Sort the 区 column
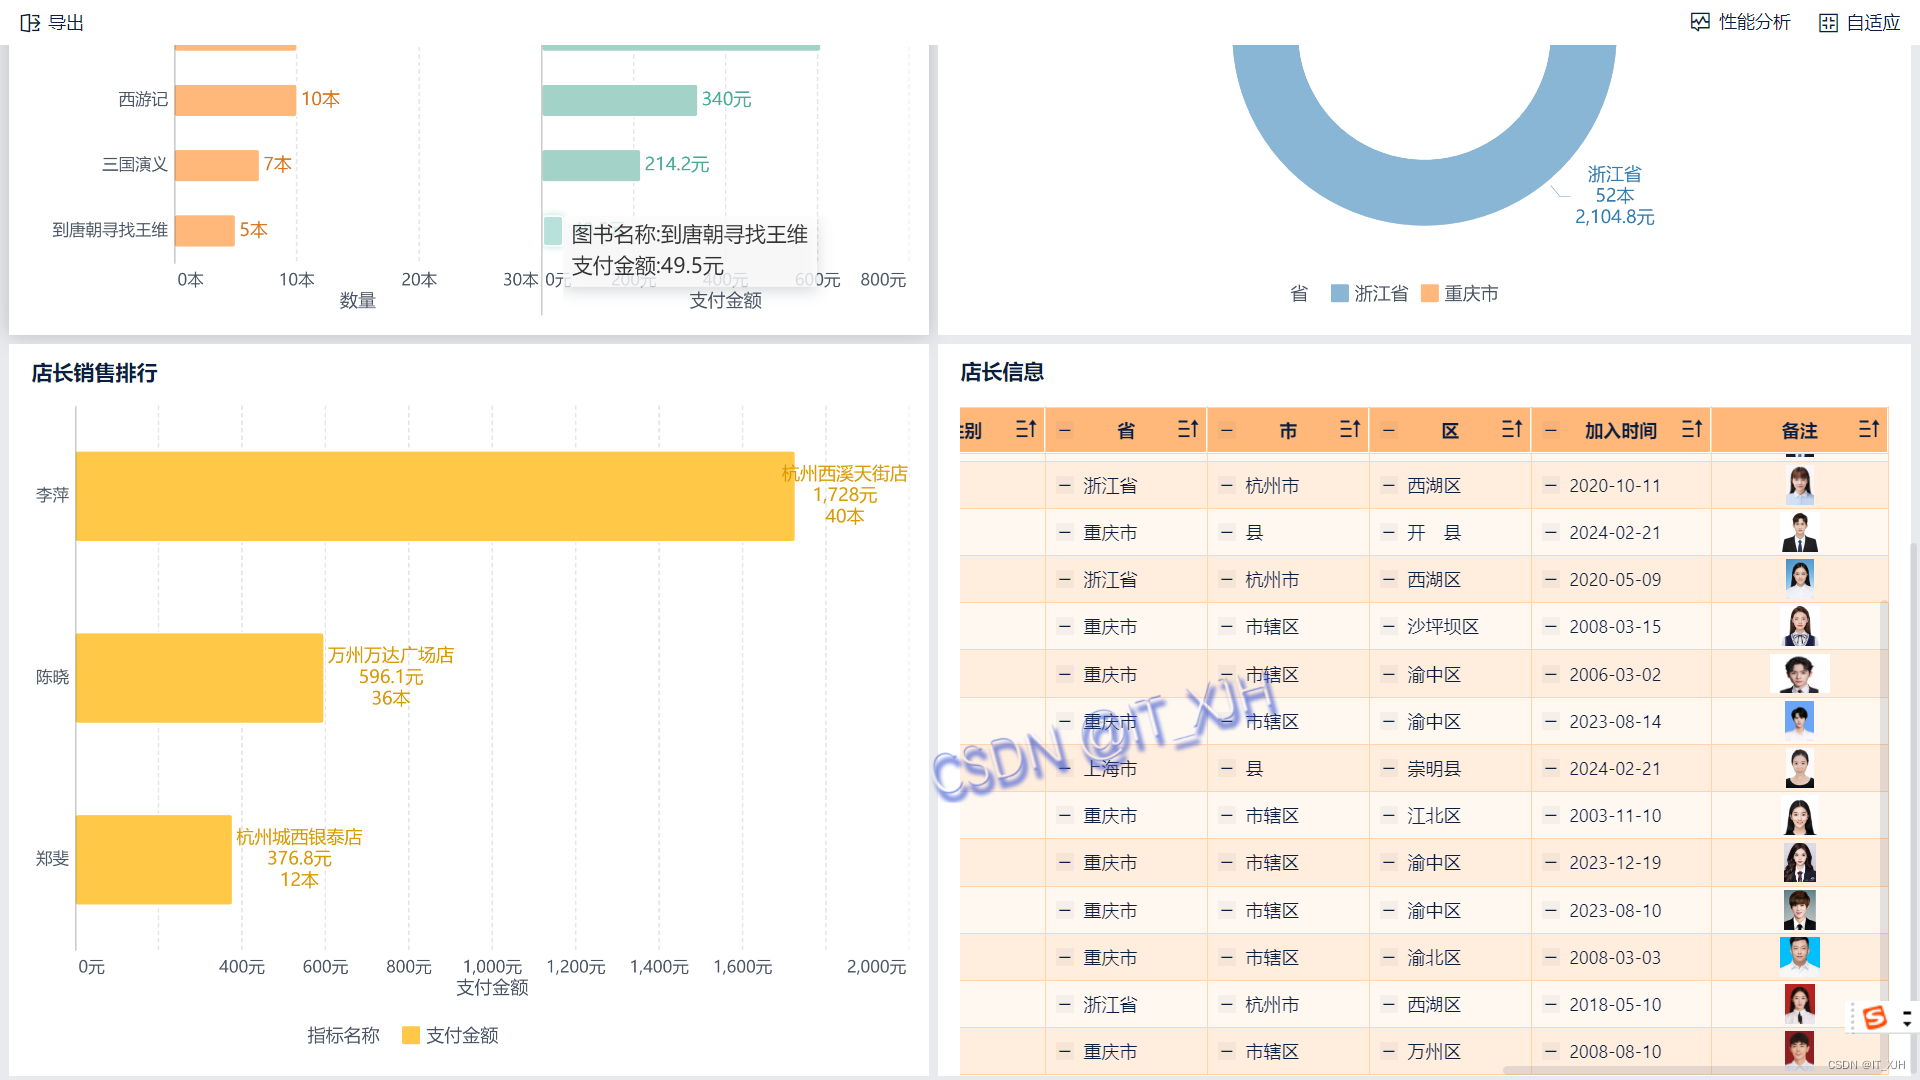Viewport: 1920px width, 1080px height. [x=1511, y=429]
